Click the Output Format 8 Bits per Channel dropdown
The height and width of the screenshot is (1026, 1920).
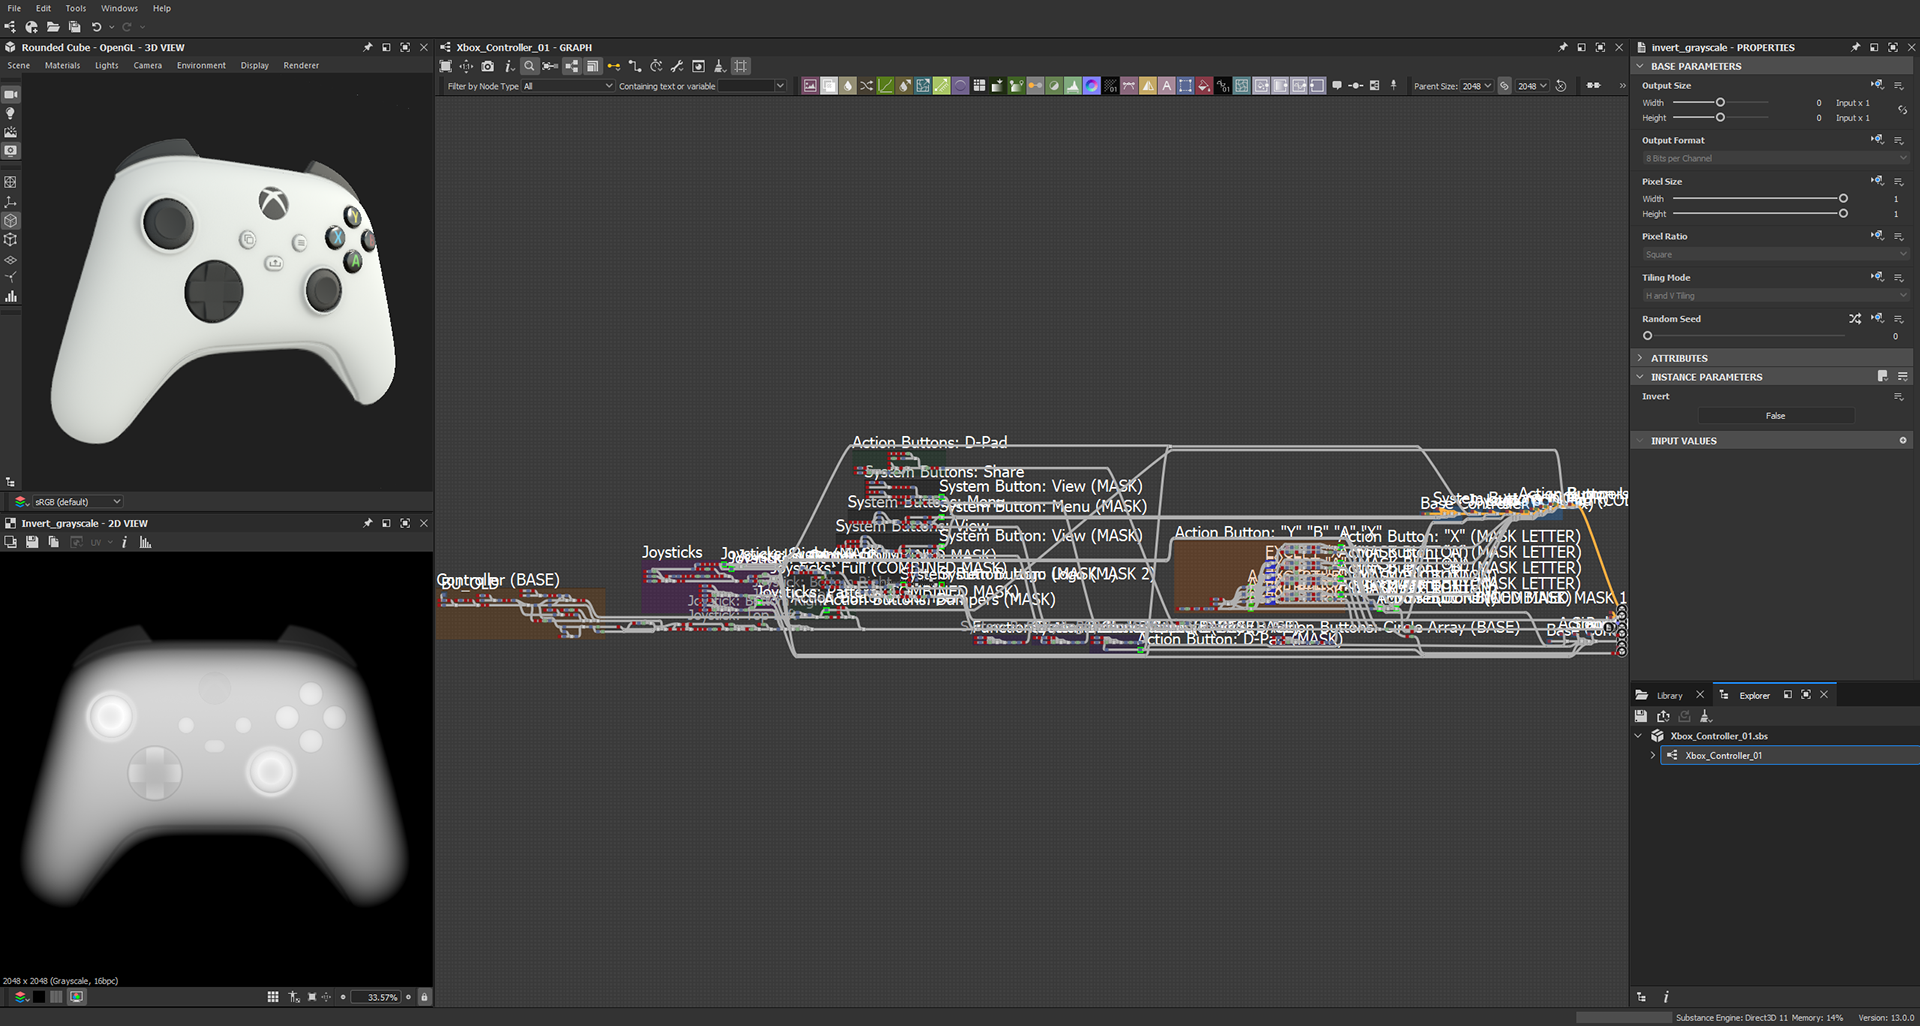(1775, 158)
